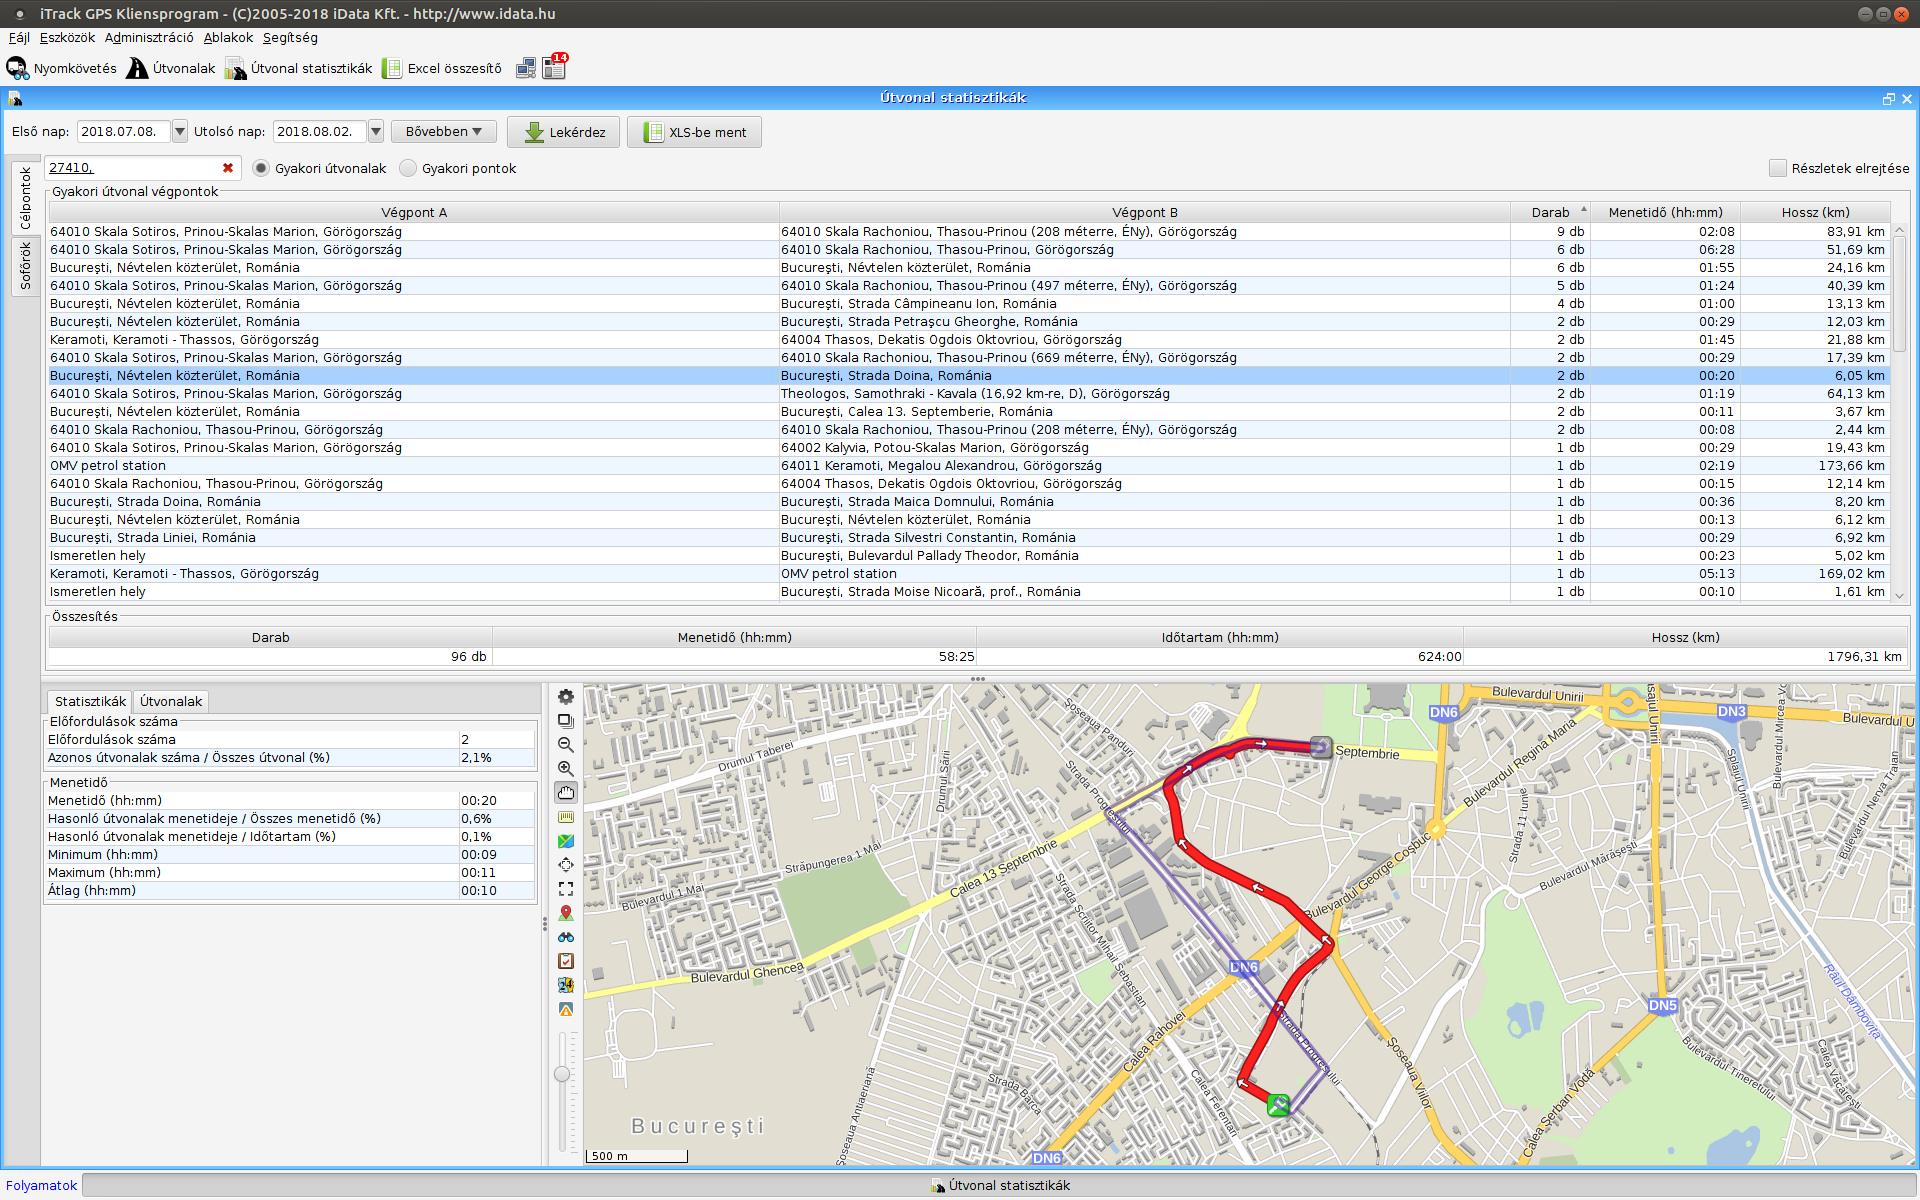
Task: Enable Részletek elrejtése checkbox
Action: [1777, 168]
